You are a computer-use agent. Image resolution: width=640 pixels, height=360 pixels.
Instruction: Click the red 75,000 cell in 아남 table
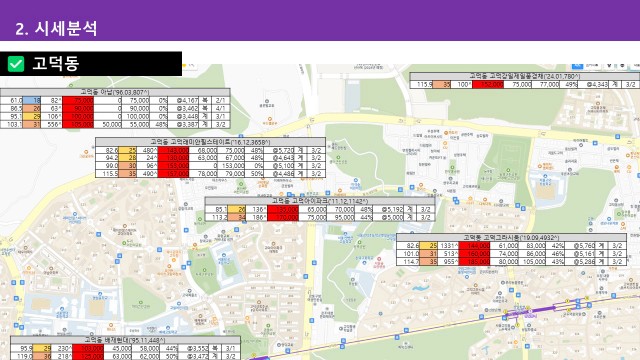pos(78,100)
